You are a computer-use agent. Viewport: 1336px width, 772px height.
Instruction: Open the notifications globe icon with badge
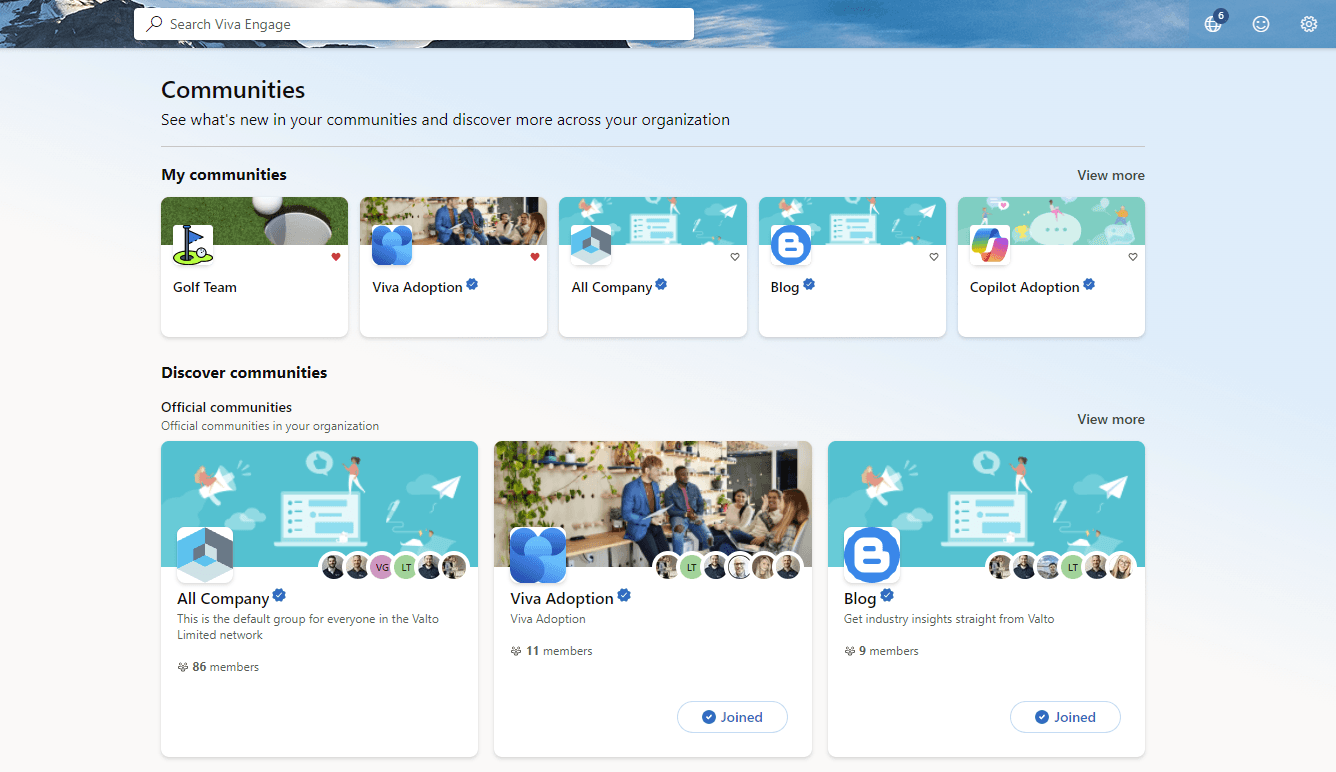(1213, 24)
